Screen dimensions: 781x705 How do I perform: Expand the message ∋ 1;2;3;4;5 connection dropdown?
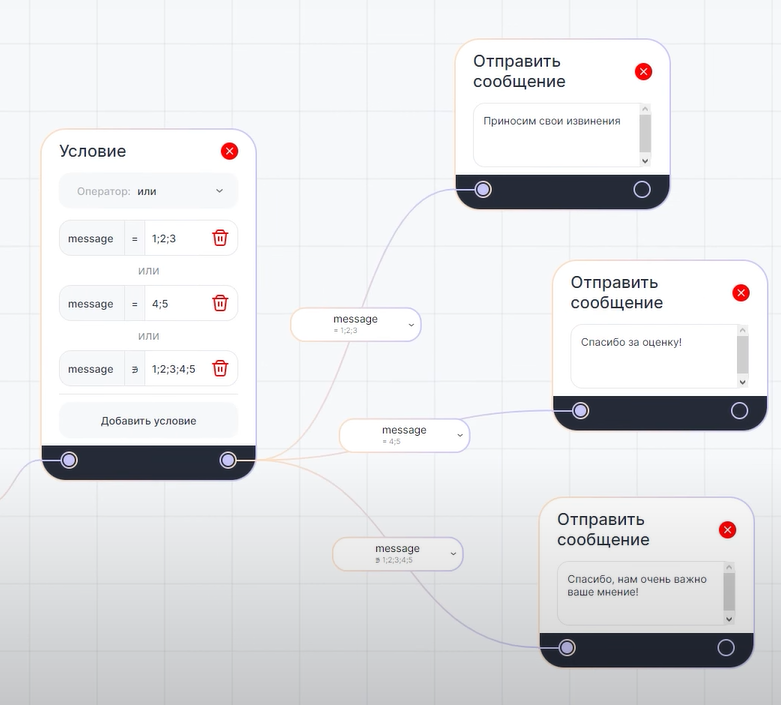click(x=453, y=553)
